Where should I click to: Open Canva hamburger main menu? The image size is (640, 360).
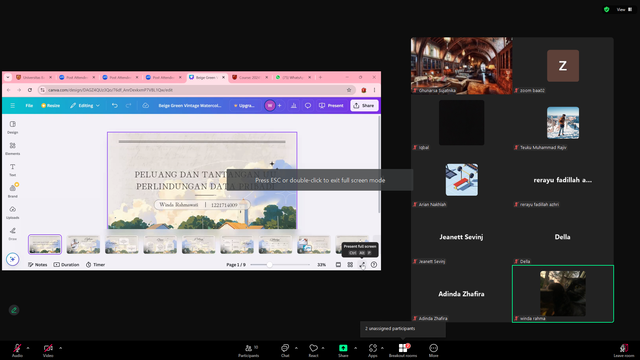click(x=13, y=106)
